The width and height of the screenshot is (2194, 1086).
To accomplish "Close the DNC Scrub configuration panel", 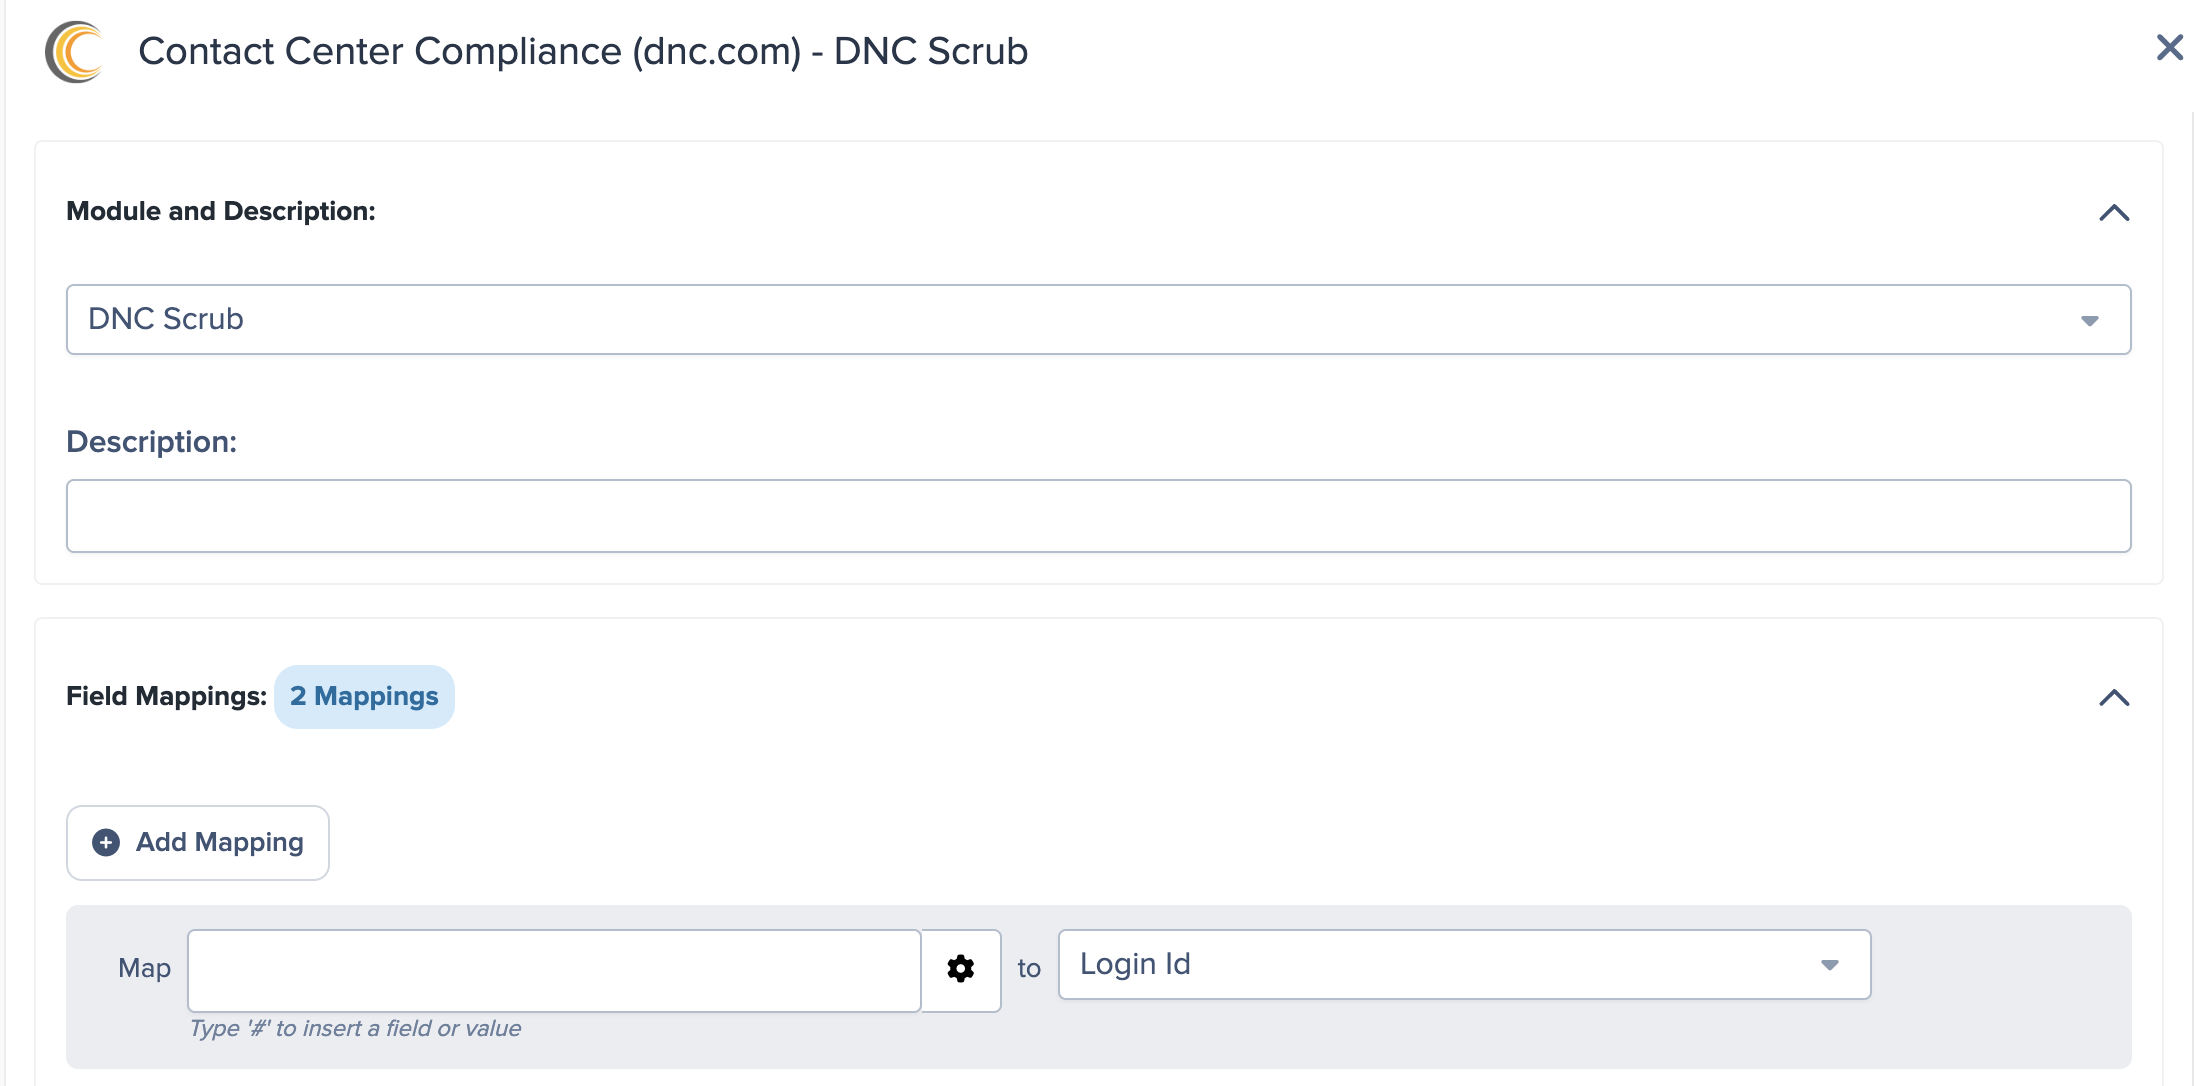I will click(2169, 47).
